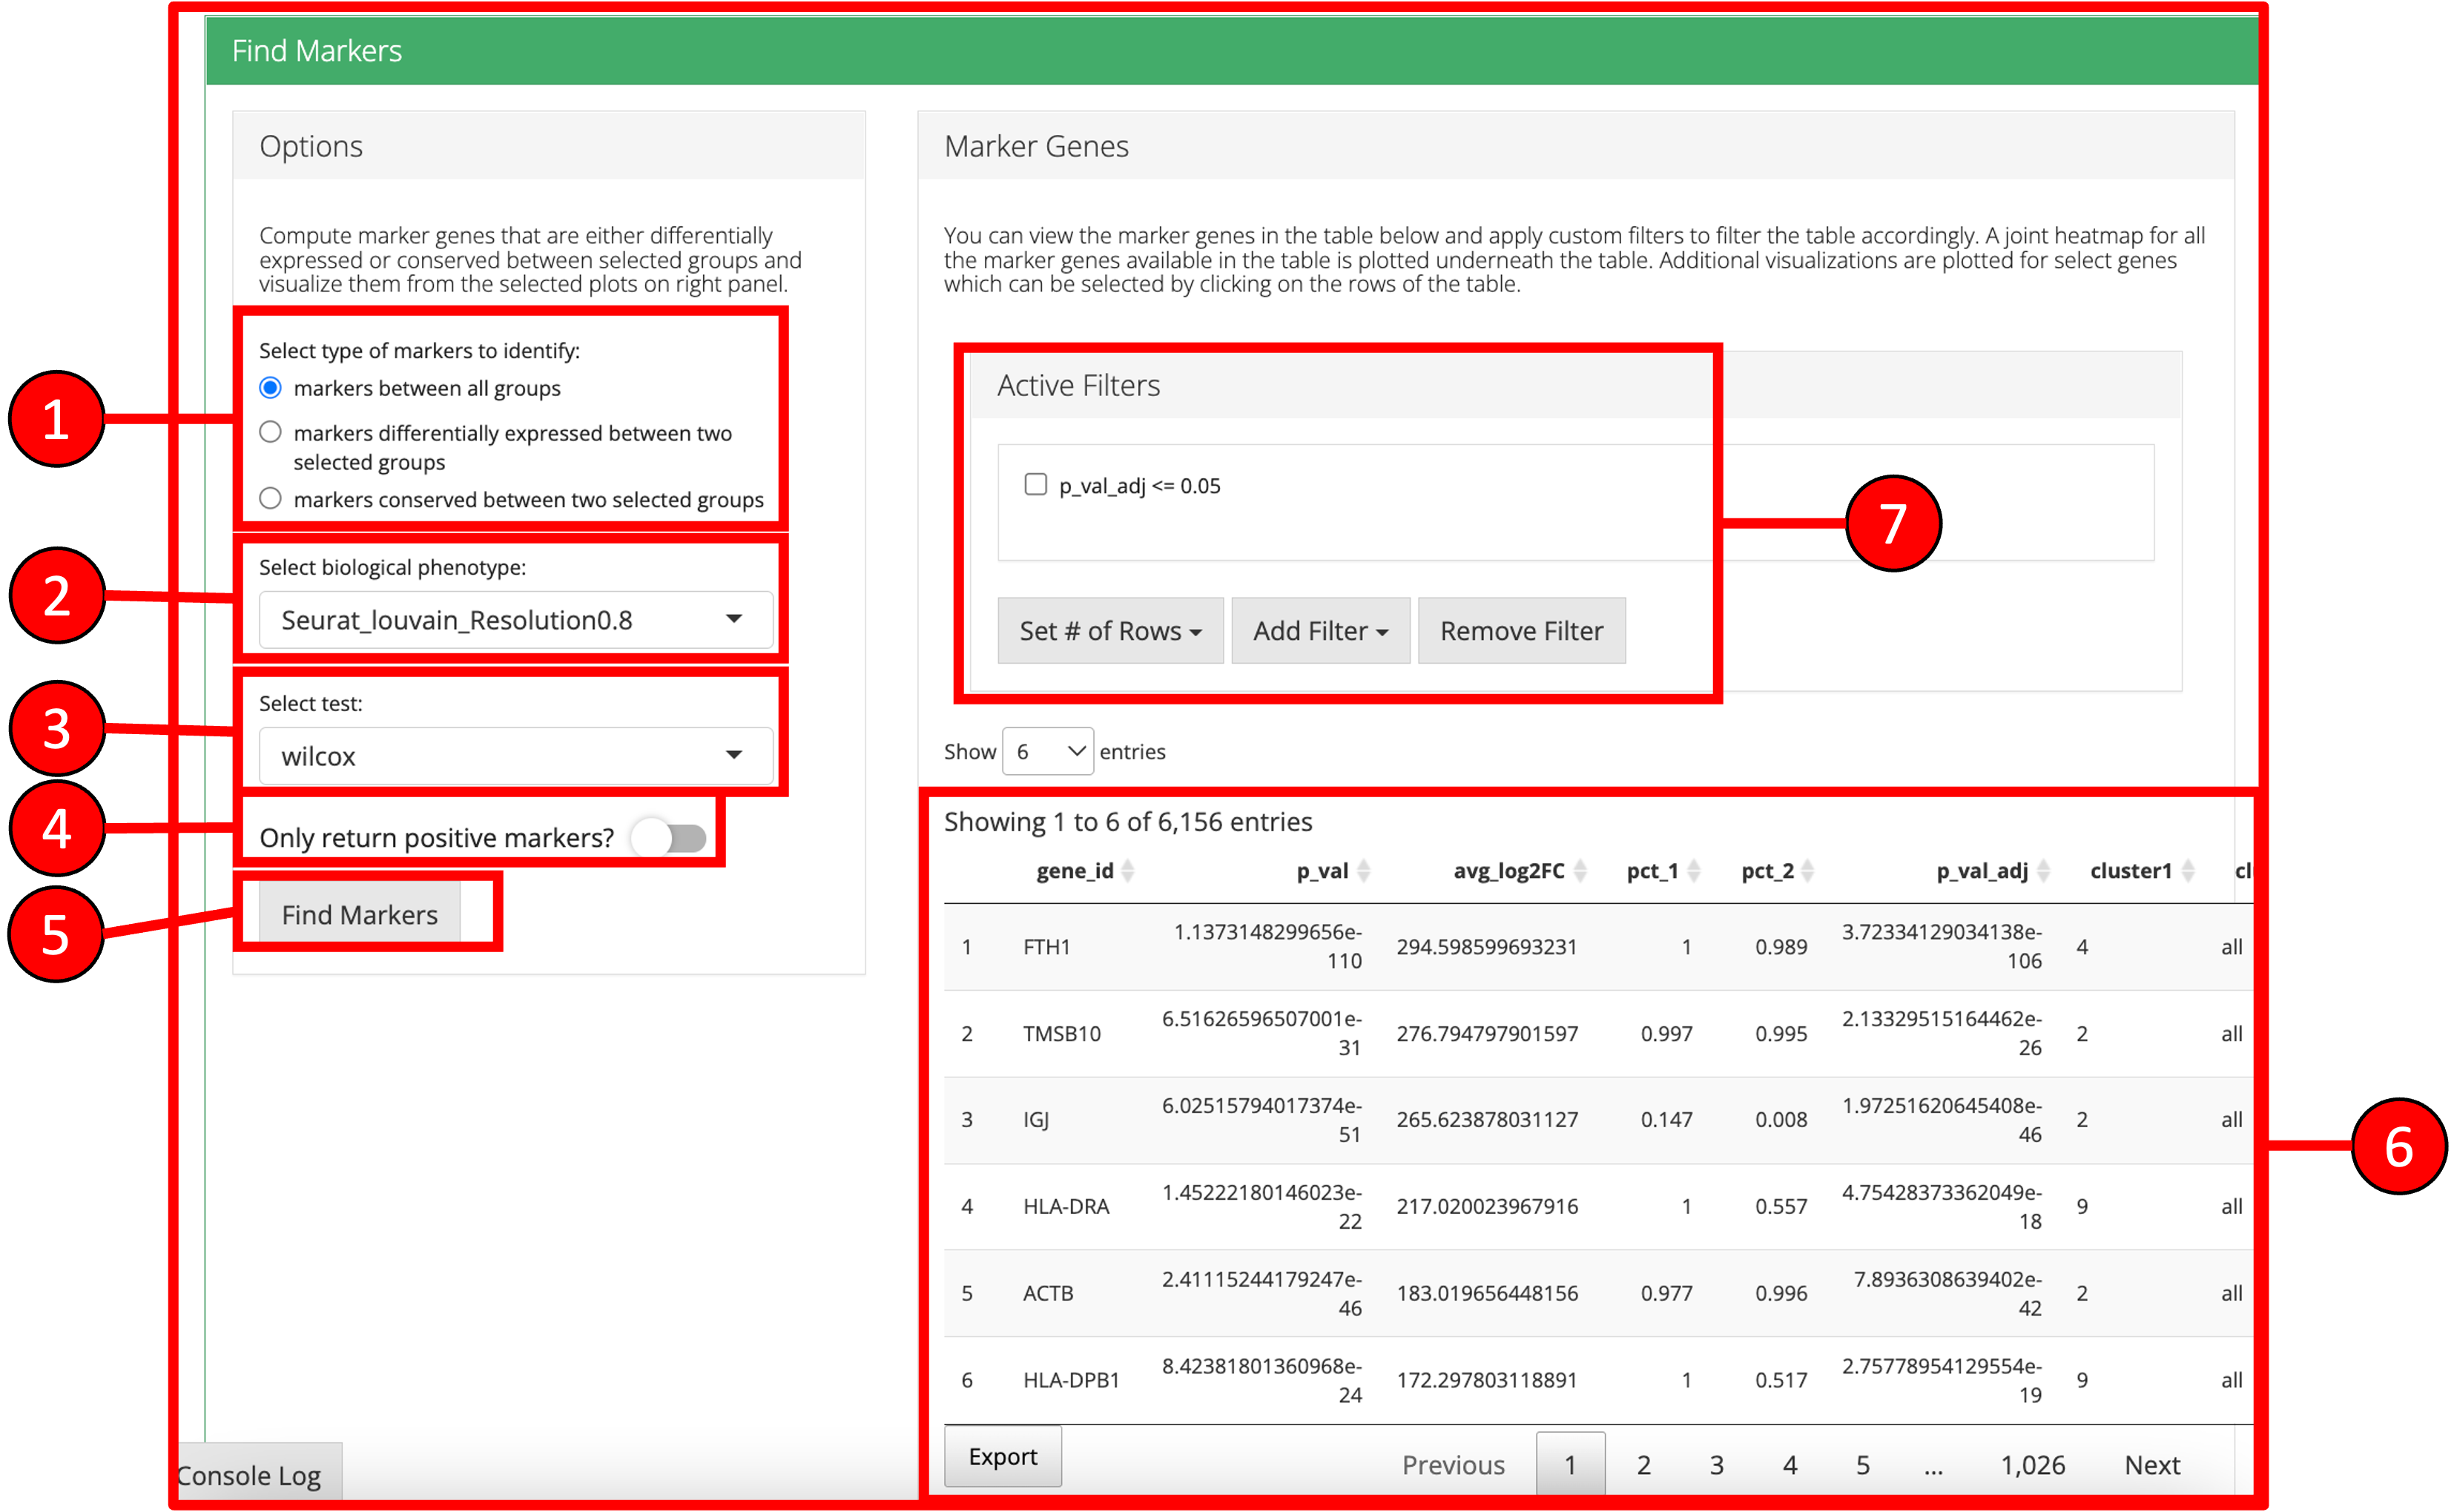Sort table by avg_log2FC column arrows
Screen dimensions: 2454x1512
1580,871
